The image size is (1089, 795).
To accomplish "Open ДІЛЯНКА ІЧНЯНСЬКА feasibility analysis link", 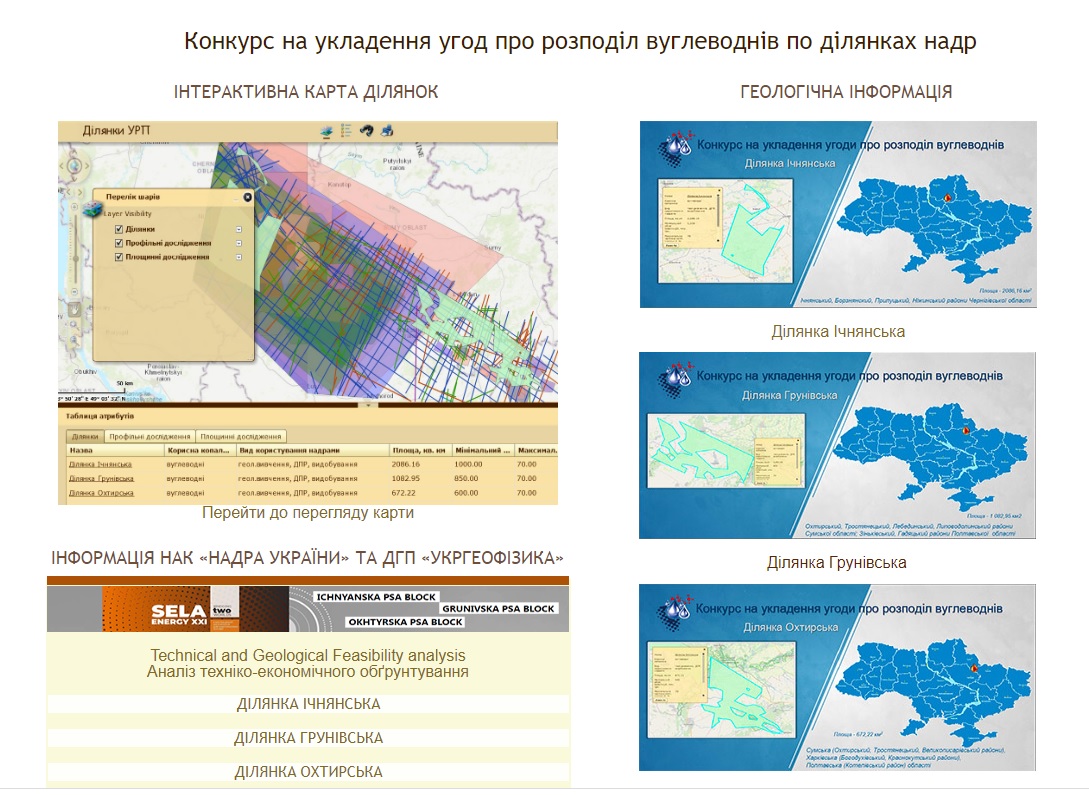I will point(308,704).
